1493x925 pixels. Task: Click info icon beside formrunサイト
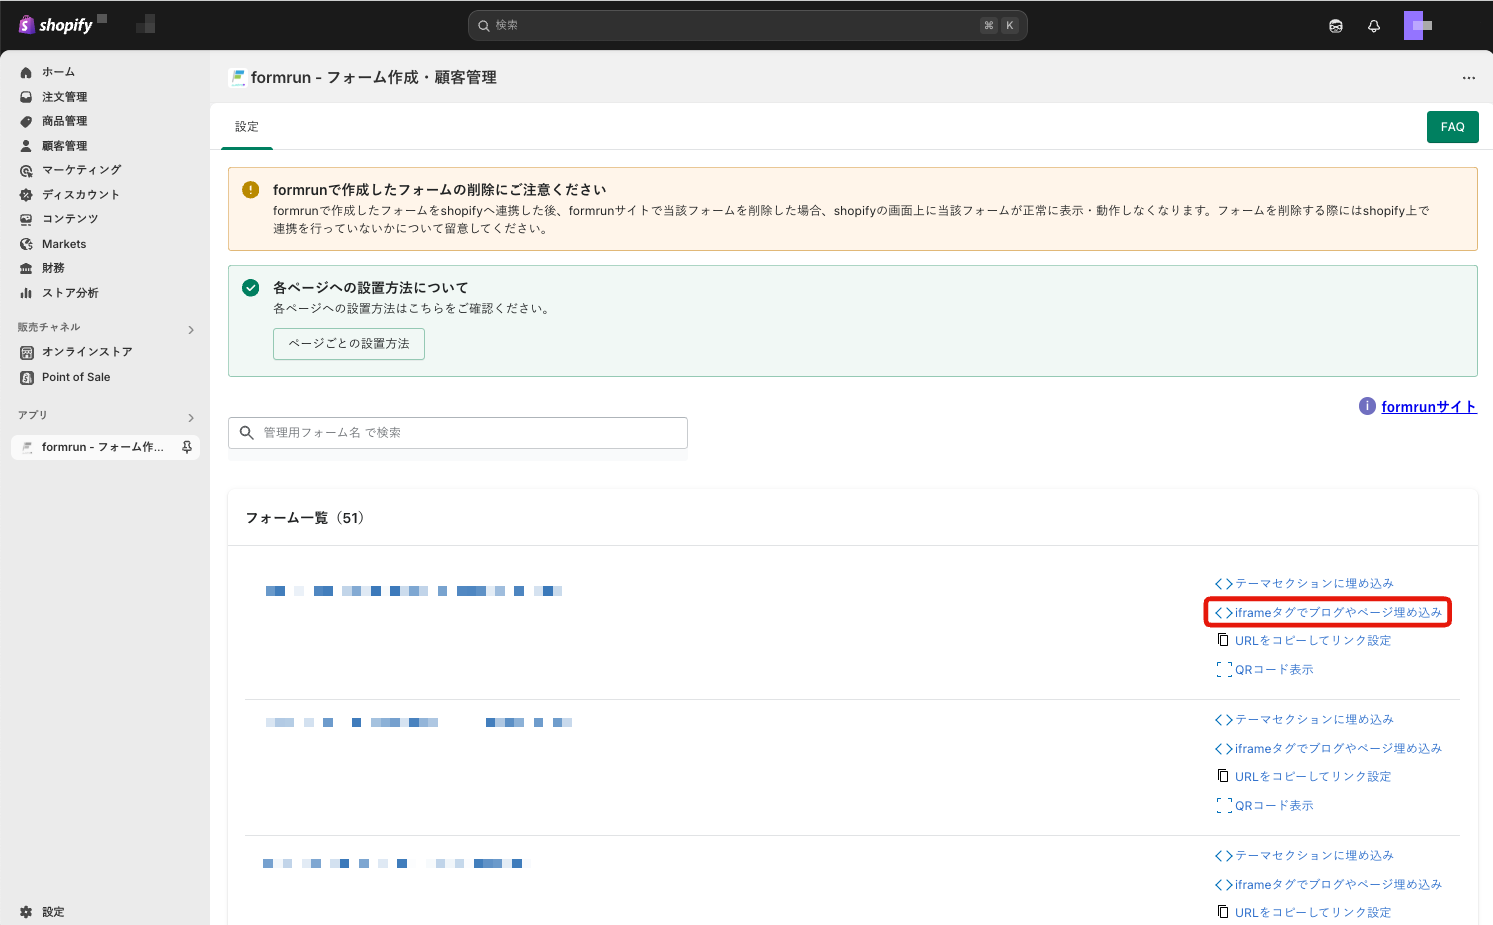point(1367,406)
